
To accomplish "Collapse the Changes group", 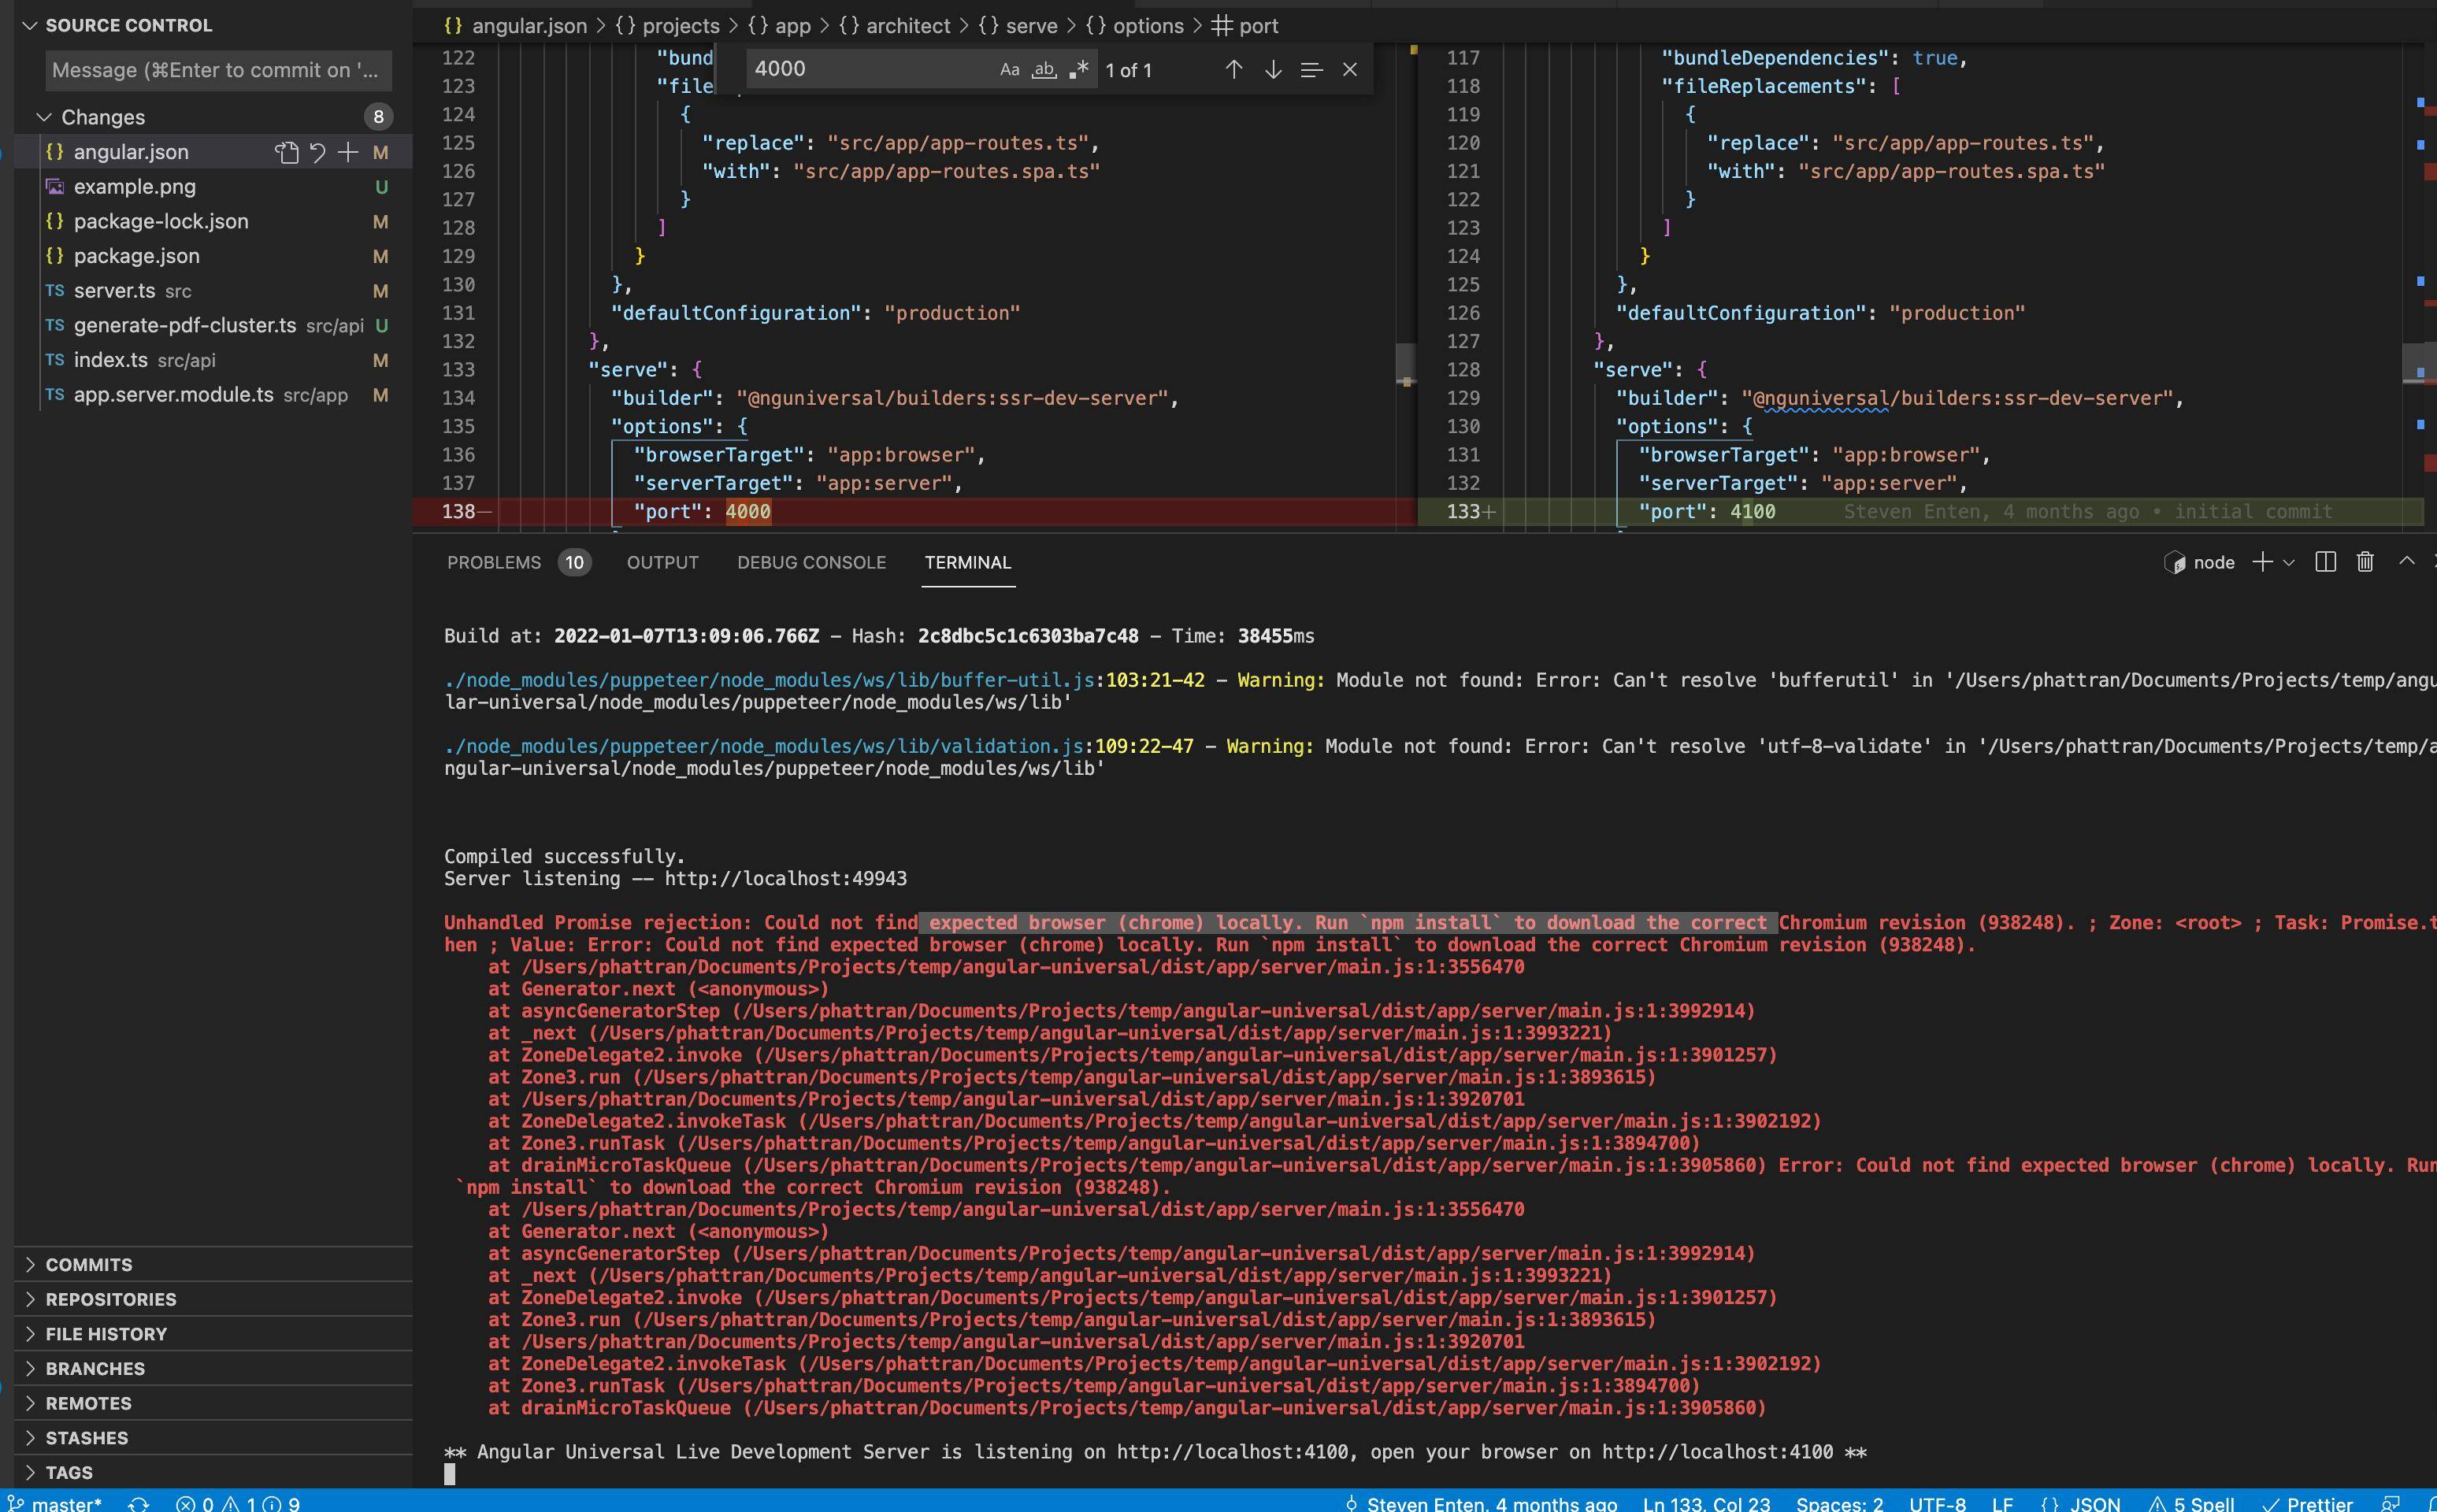I will (x=44, y=117).
